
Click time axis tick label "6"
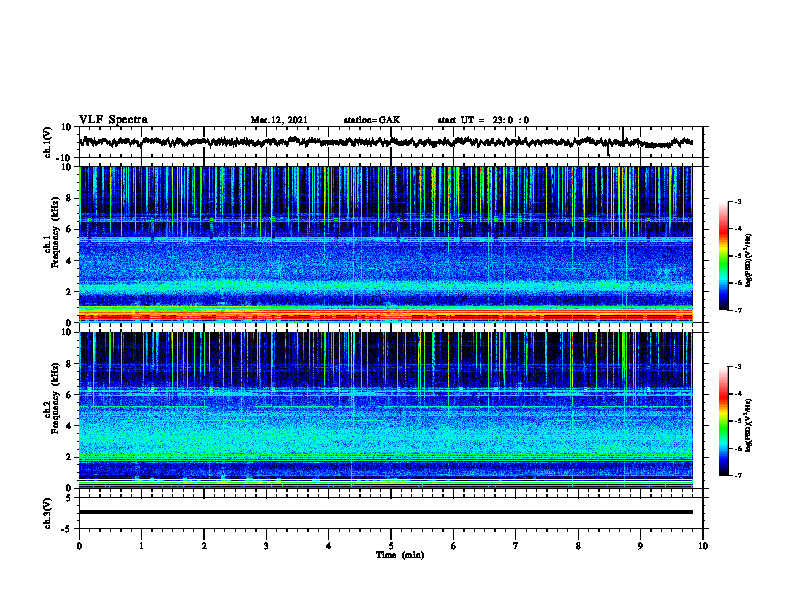coord(454,546)
